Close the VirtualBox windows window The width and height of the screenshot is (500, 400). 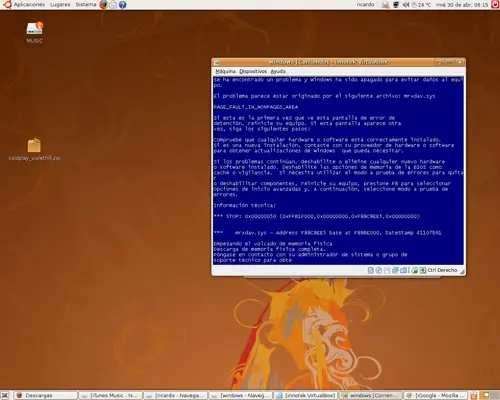coord(460,62)
